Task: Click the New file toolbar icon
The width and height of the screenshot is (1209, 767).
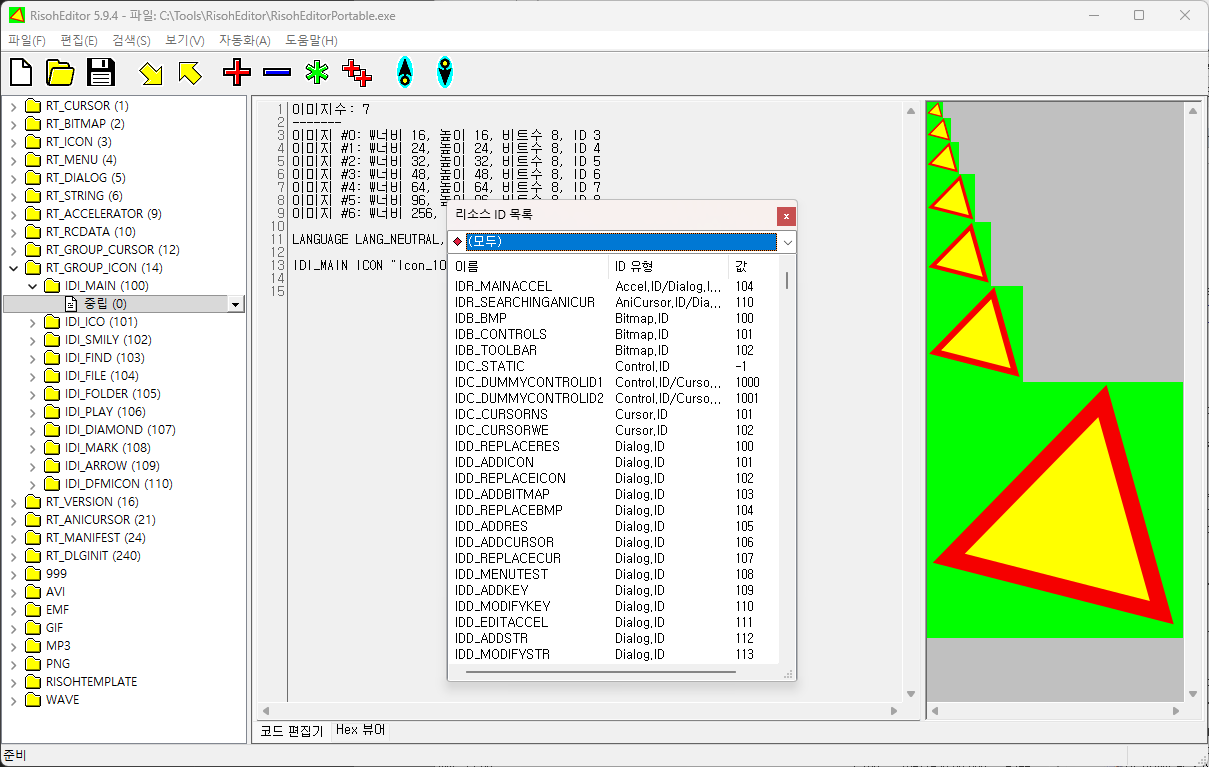Action: pos(21,72)
